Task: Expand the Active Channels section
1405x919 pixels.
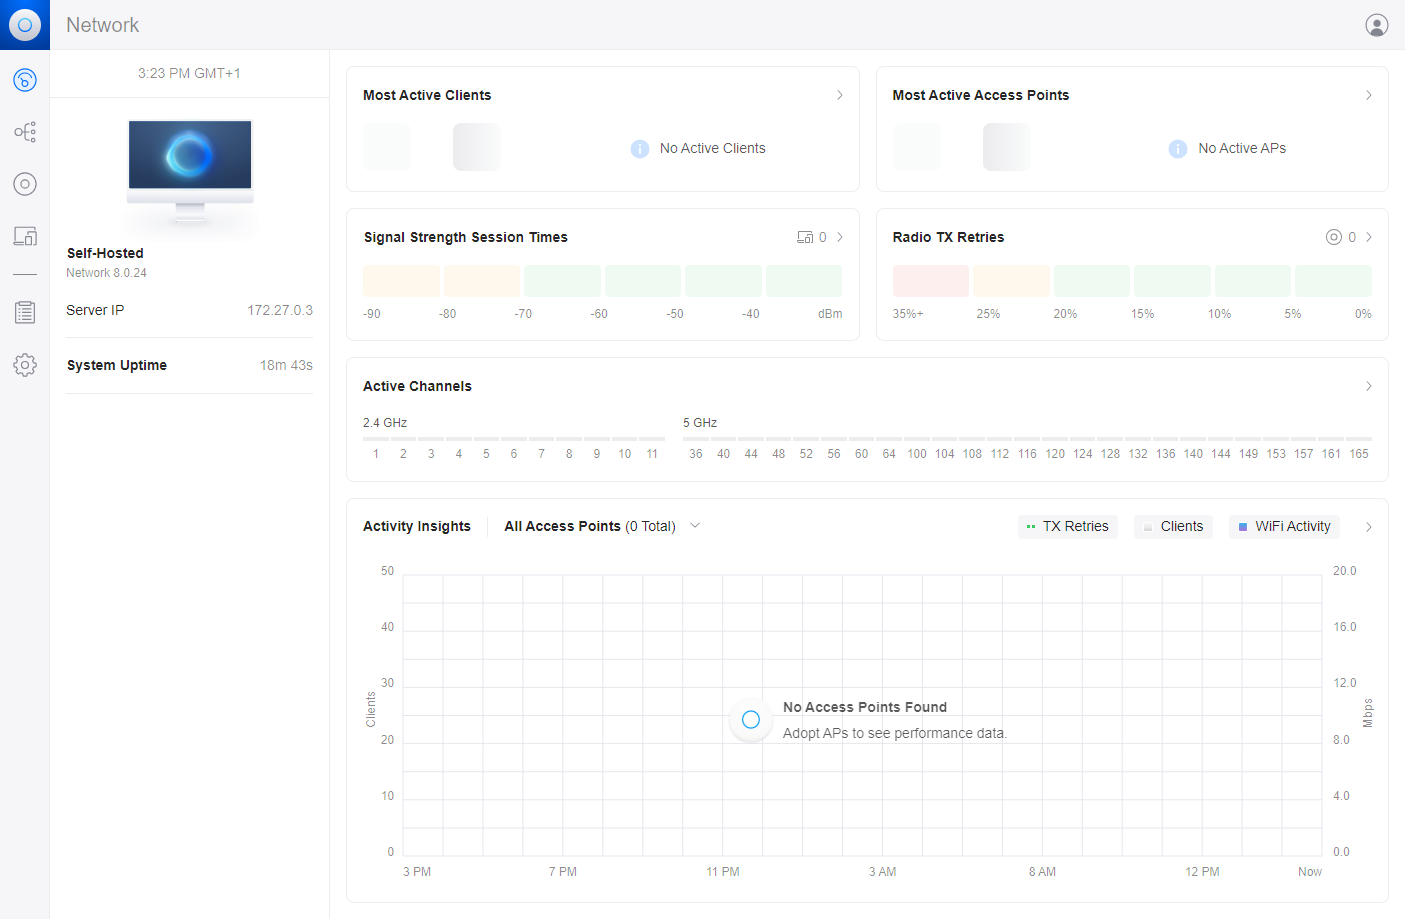Action: pyautogui.click(x=1368, y=386)
